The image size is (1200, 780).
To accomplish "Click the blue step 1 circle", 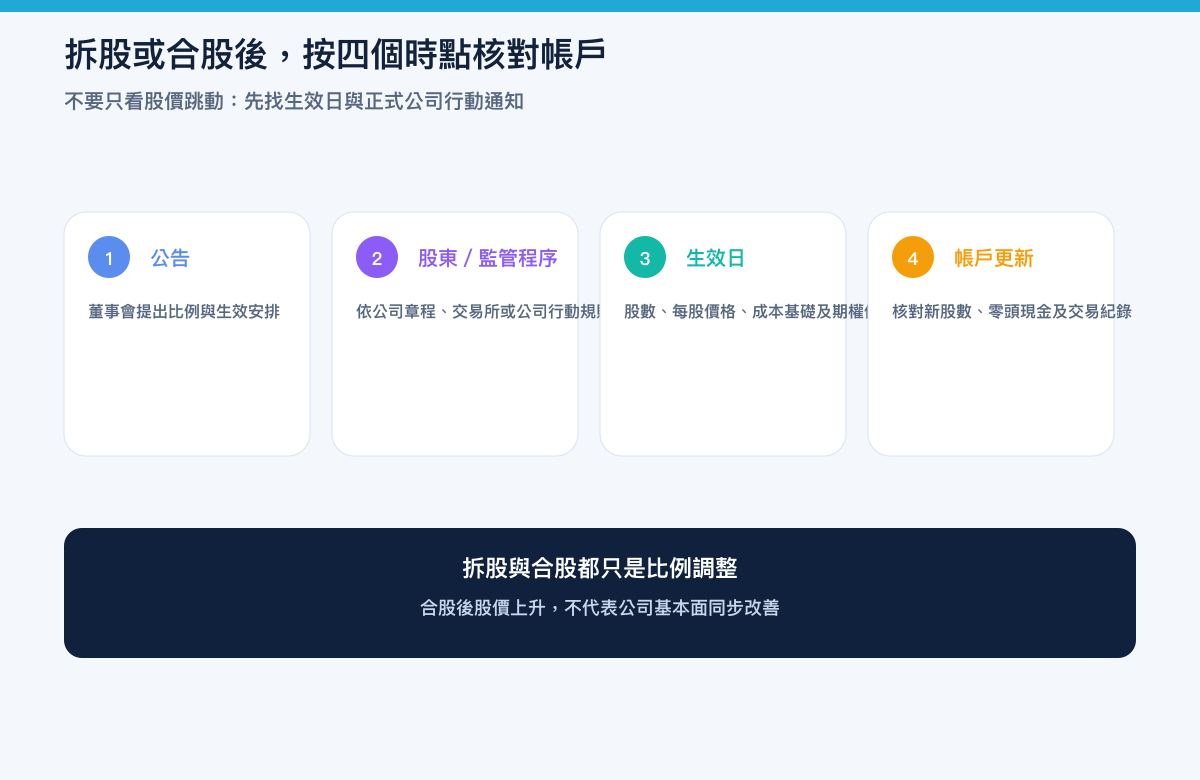I will [x=109, y=257].
